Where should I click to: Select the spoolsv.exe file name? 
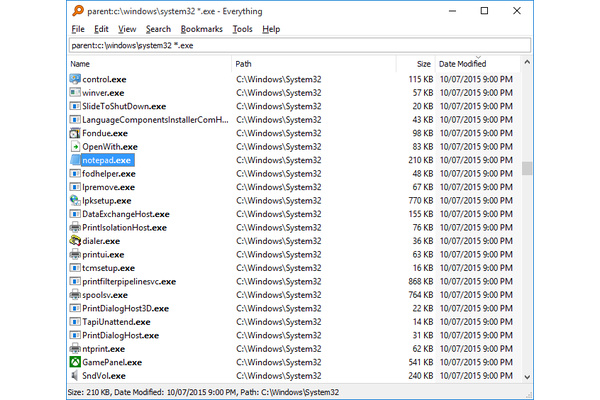[x=105, y=295]
